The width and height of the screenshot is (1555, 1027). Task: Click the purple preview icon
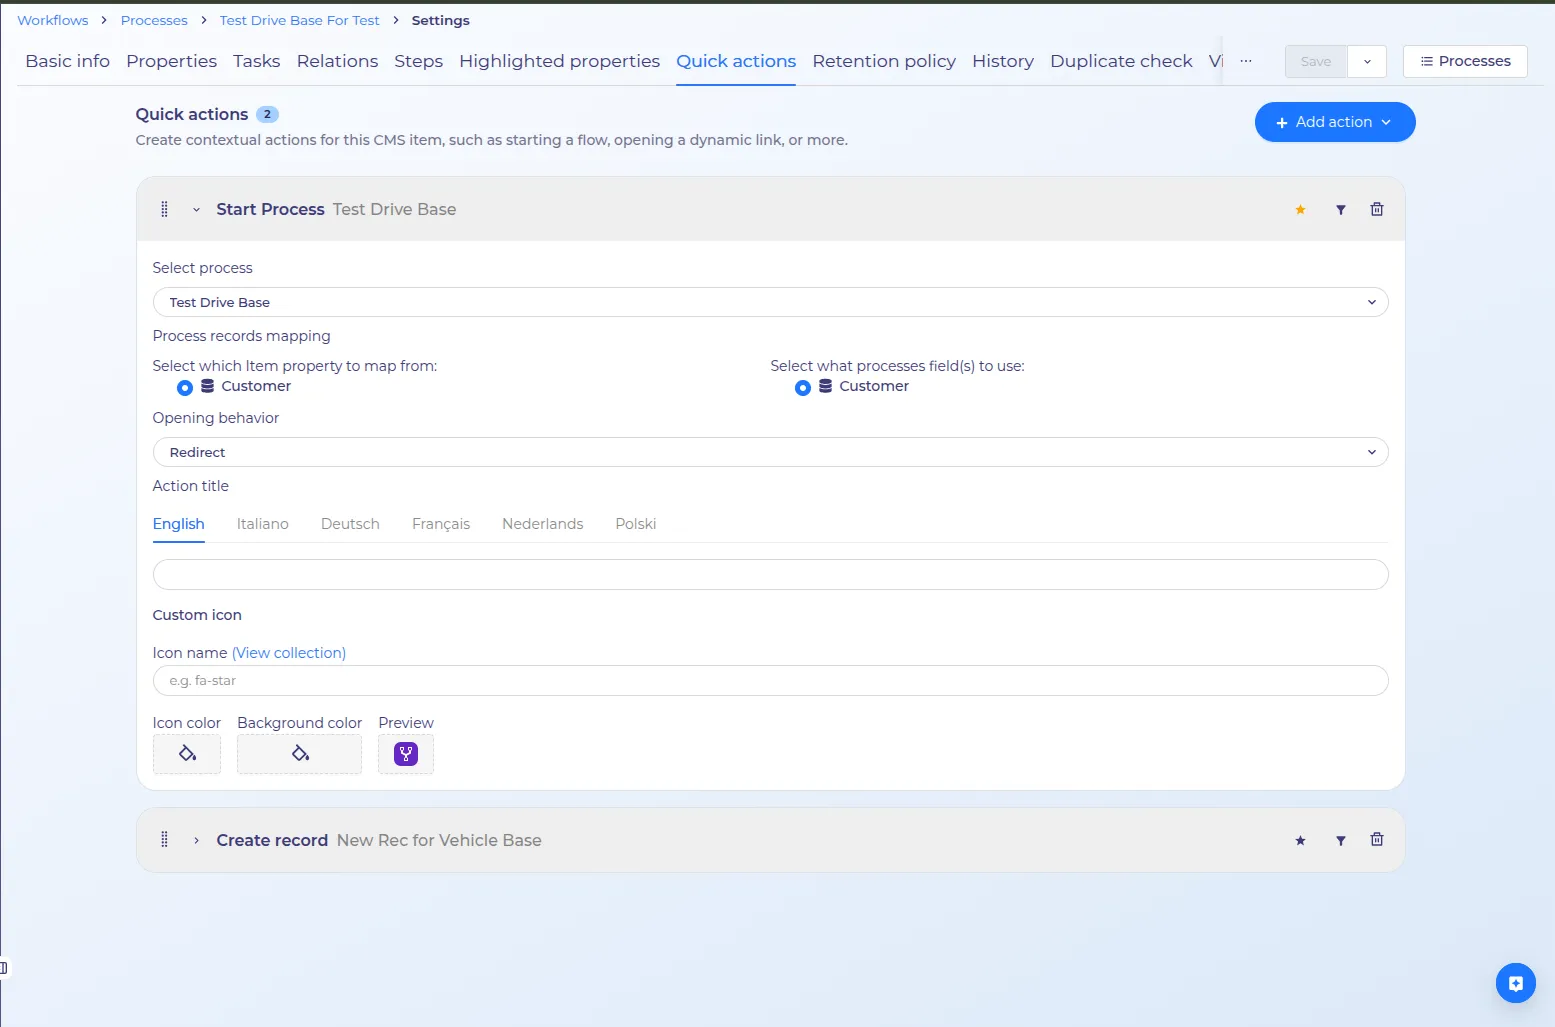point(406,754)
